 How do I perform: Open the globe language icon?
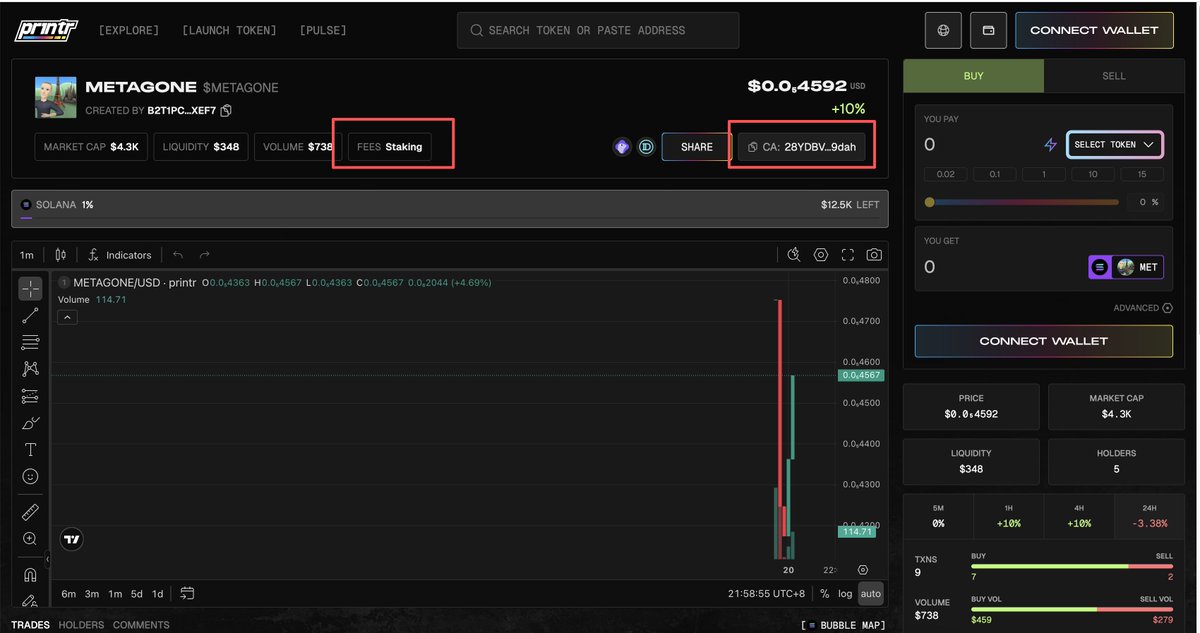[x=943, y=30]
